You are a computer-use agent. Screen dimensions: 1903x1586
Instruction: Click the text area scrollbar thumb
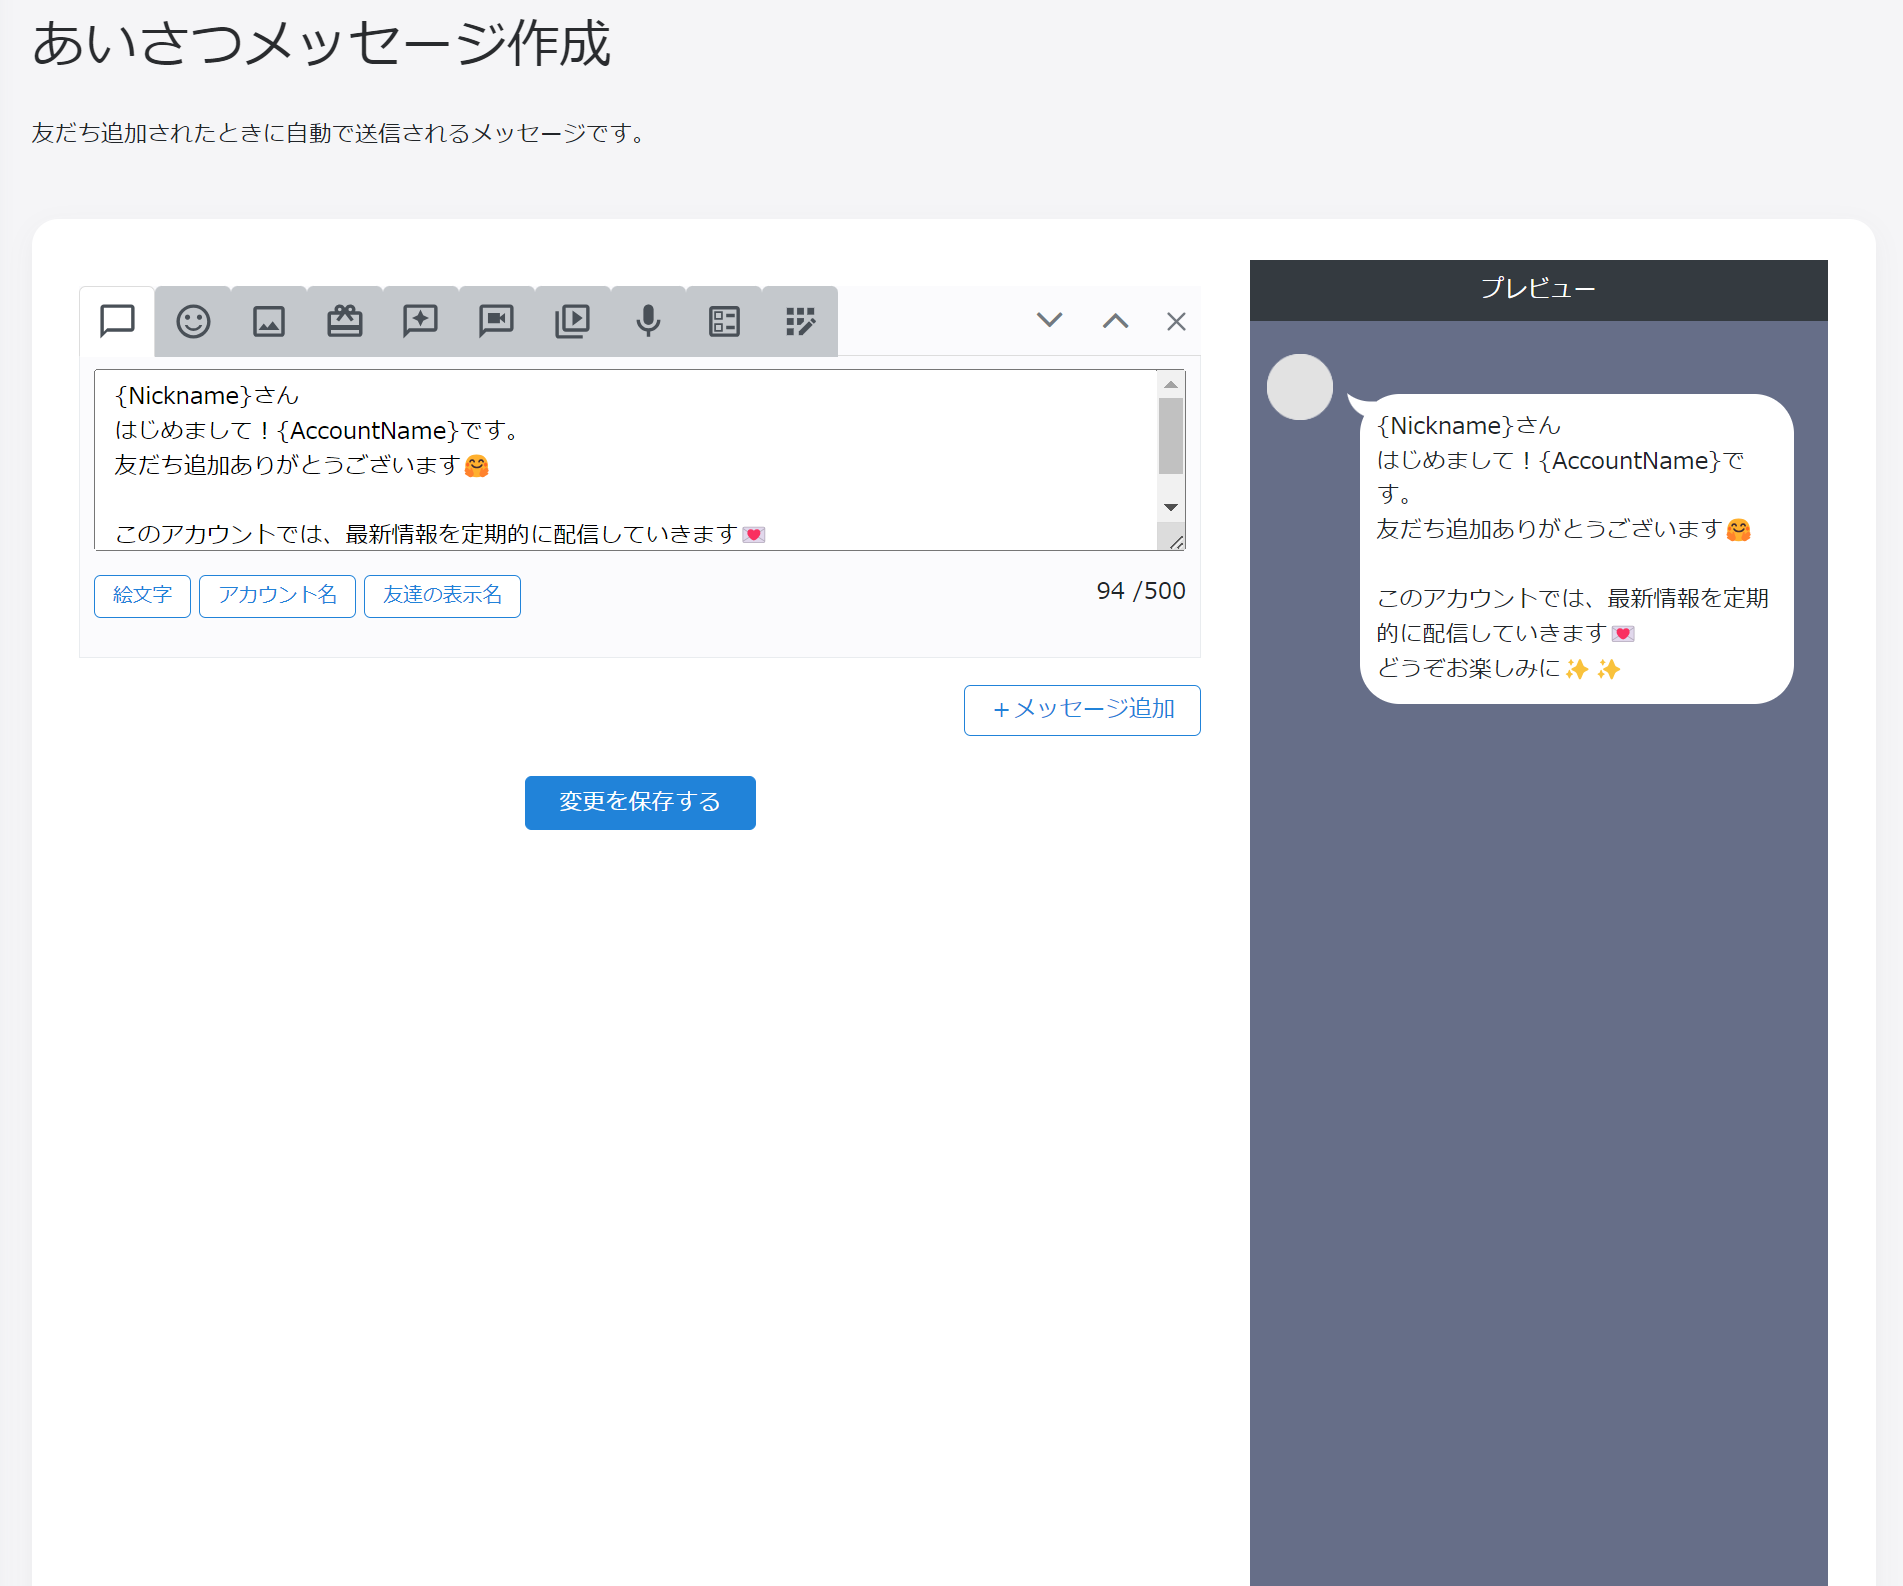pyautogui.click(x=1171, y=436)
